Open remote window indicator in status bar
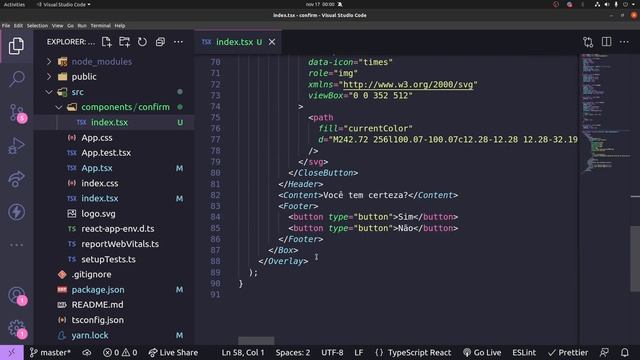 tap(11, 352)
